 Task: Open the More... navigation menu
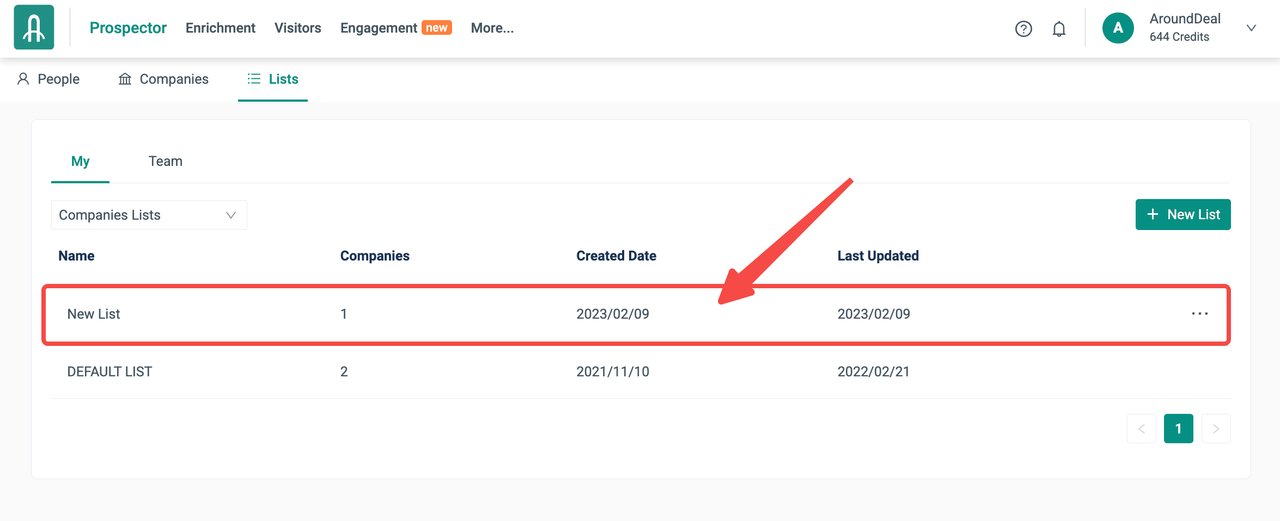[x=492, y=28]
